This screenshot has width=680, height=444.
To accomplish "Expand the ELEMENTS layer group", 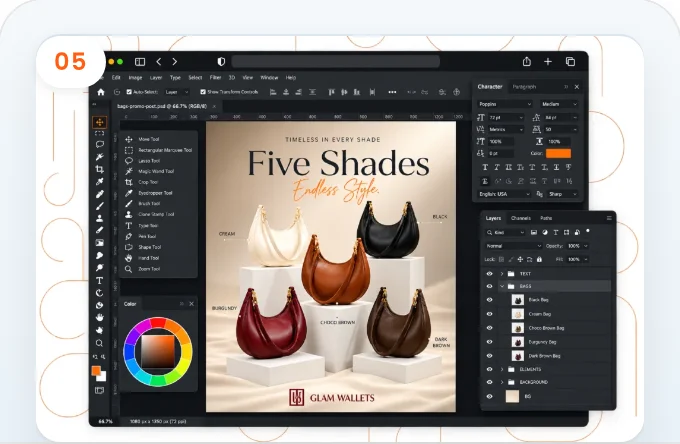I will click(502, 369).
